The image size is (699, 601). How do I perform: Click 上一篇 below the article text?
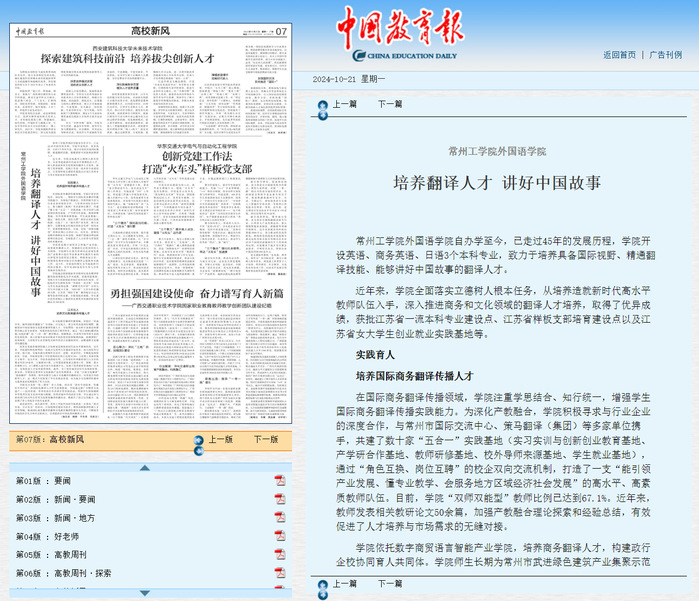[x=345, y=583]
